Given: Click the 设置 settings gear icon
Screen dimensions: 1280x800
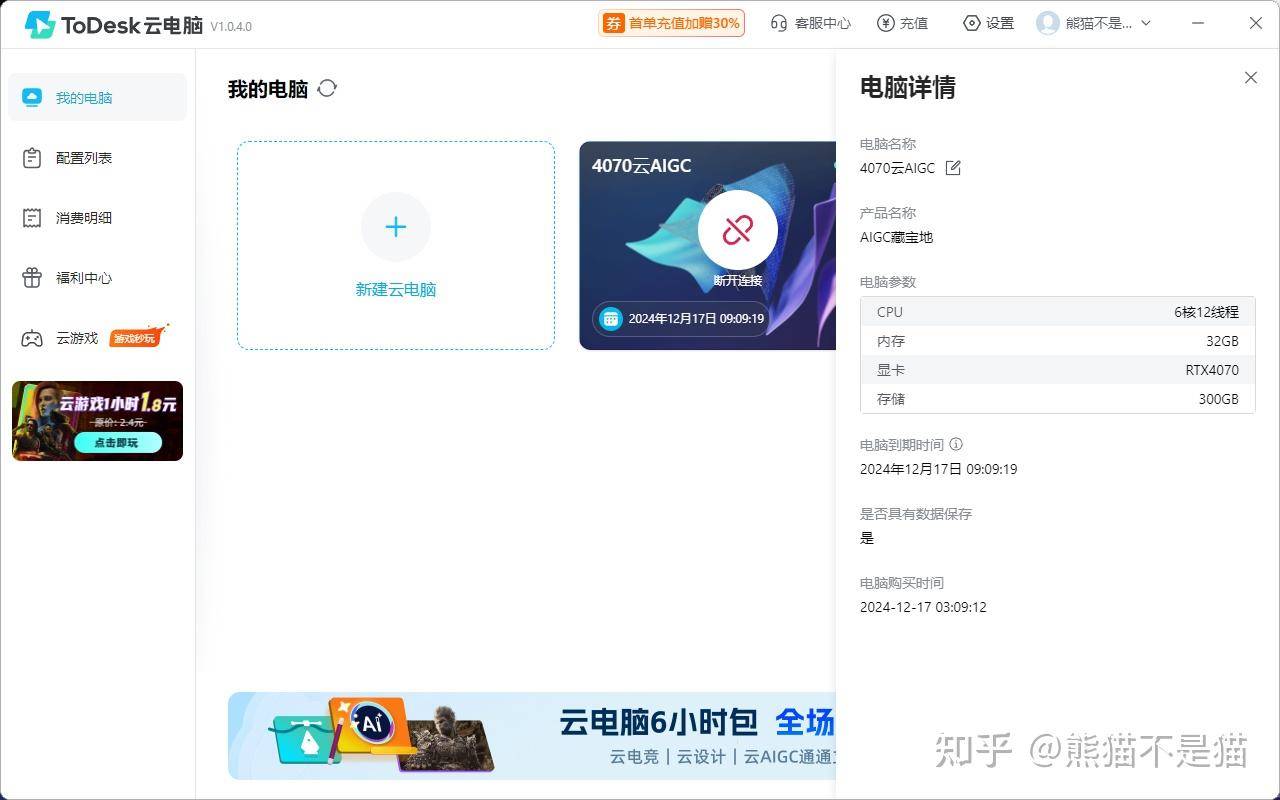Looking at the screenshot, I should (971, 23).
